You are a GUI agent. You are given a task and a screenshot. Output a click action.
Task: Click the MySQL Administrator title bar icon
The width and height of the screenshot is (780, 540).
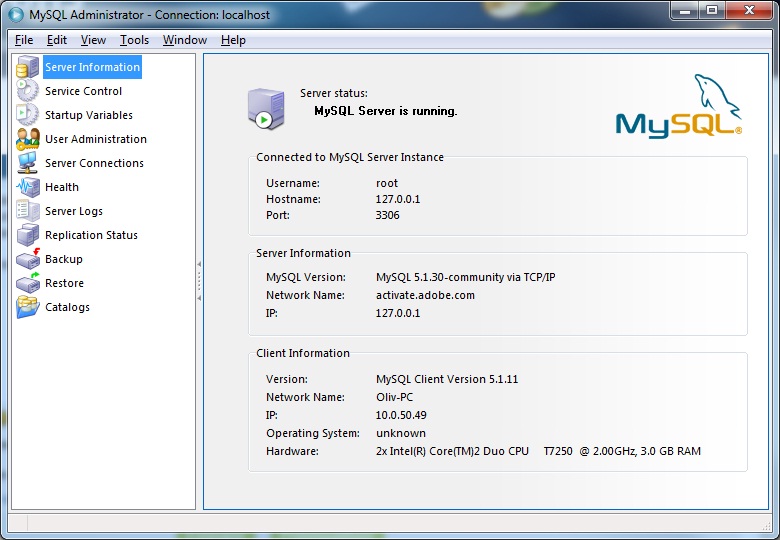(x=16, y=14)
